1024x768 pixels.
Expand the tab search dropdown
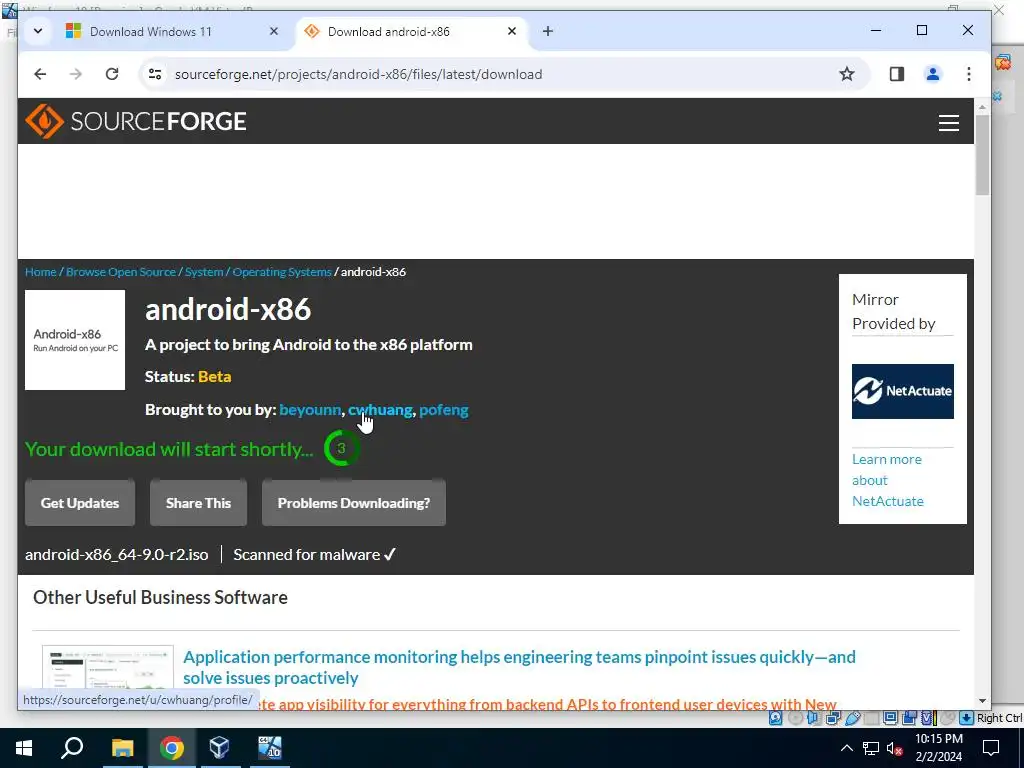tap(38, 31)
